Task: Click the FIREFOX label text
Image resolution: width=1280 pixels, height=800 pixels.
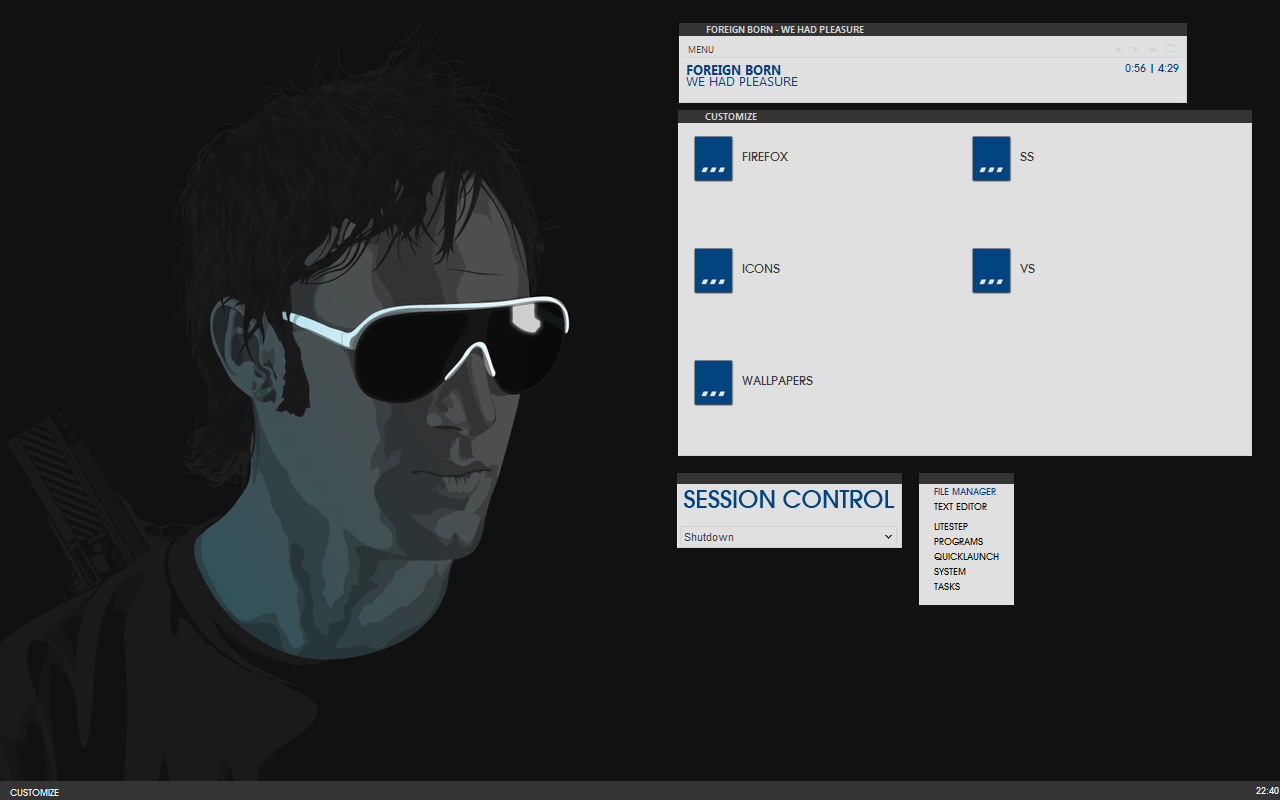Action: (765, 157)
